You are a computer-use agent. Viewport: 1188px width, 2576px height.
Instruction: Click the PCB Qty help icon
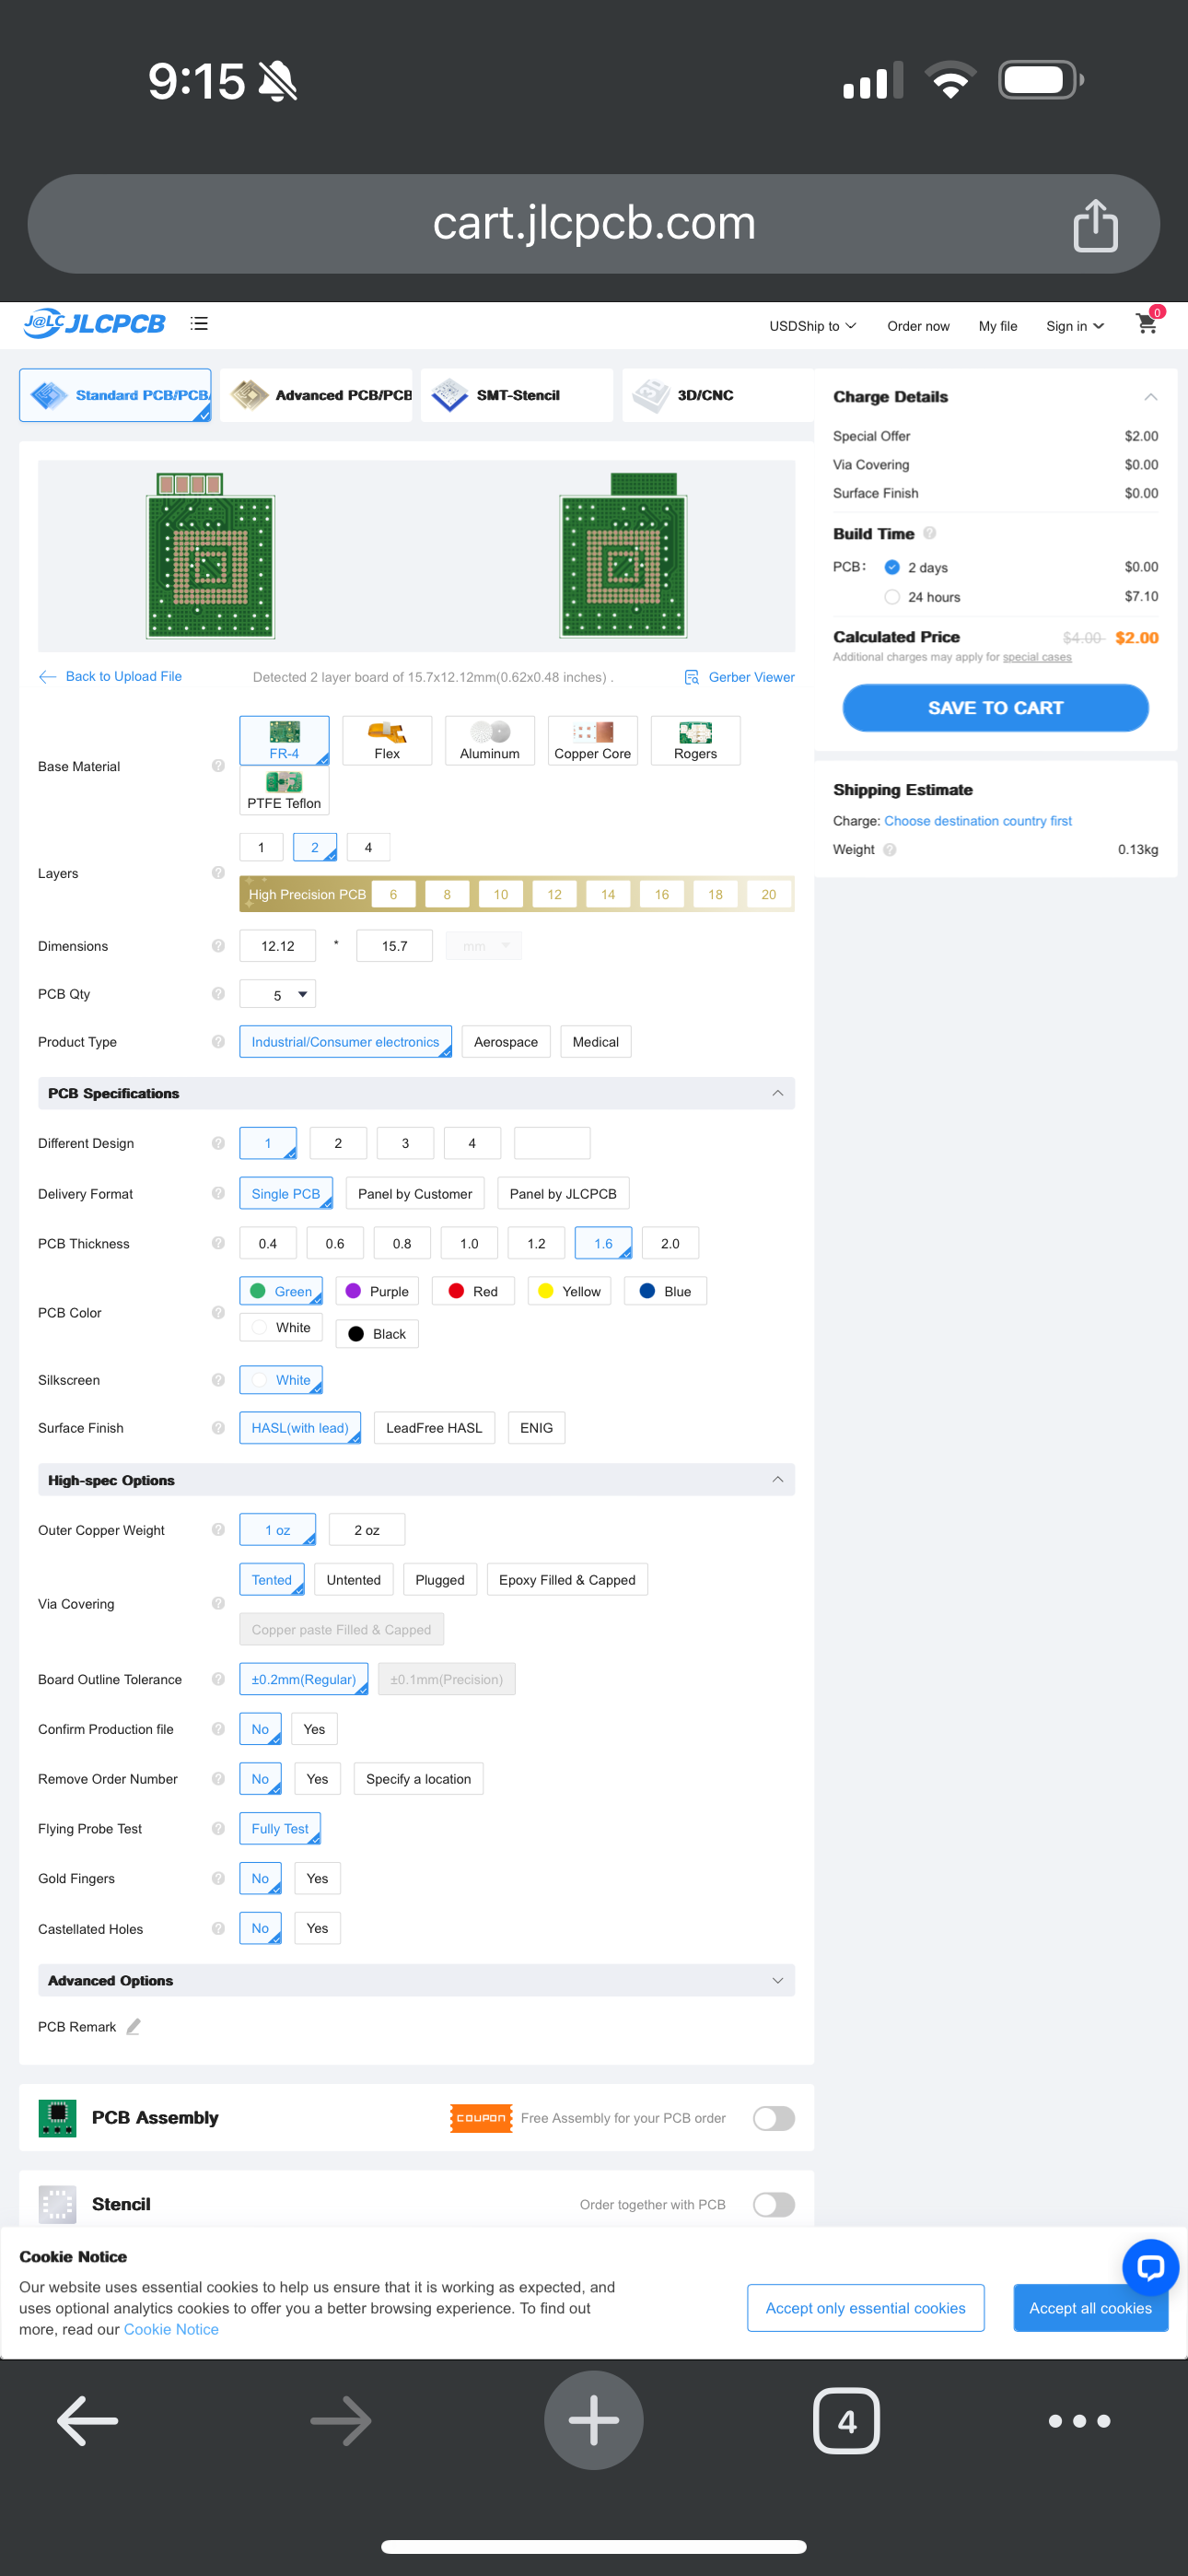point(218,994)
